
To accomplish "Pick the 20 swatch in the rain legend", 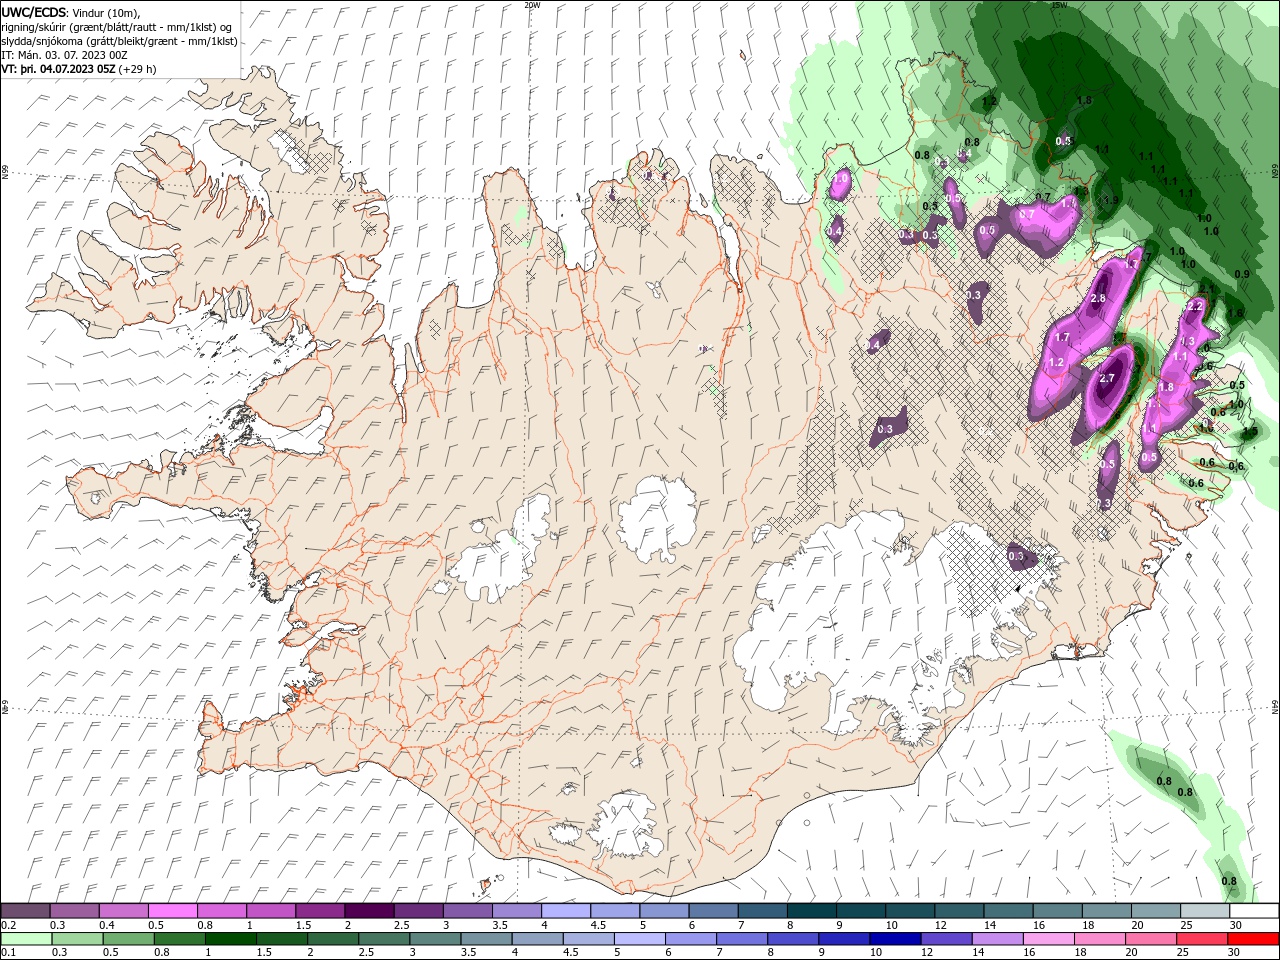I will coord(1150,939).
